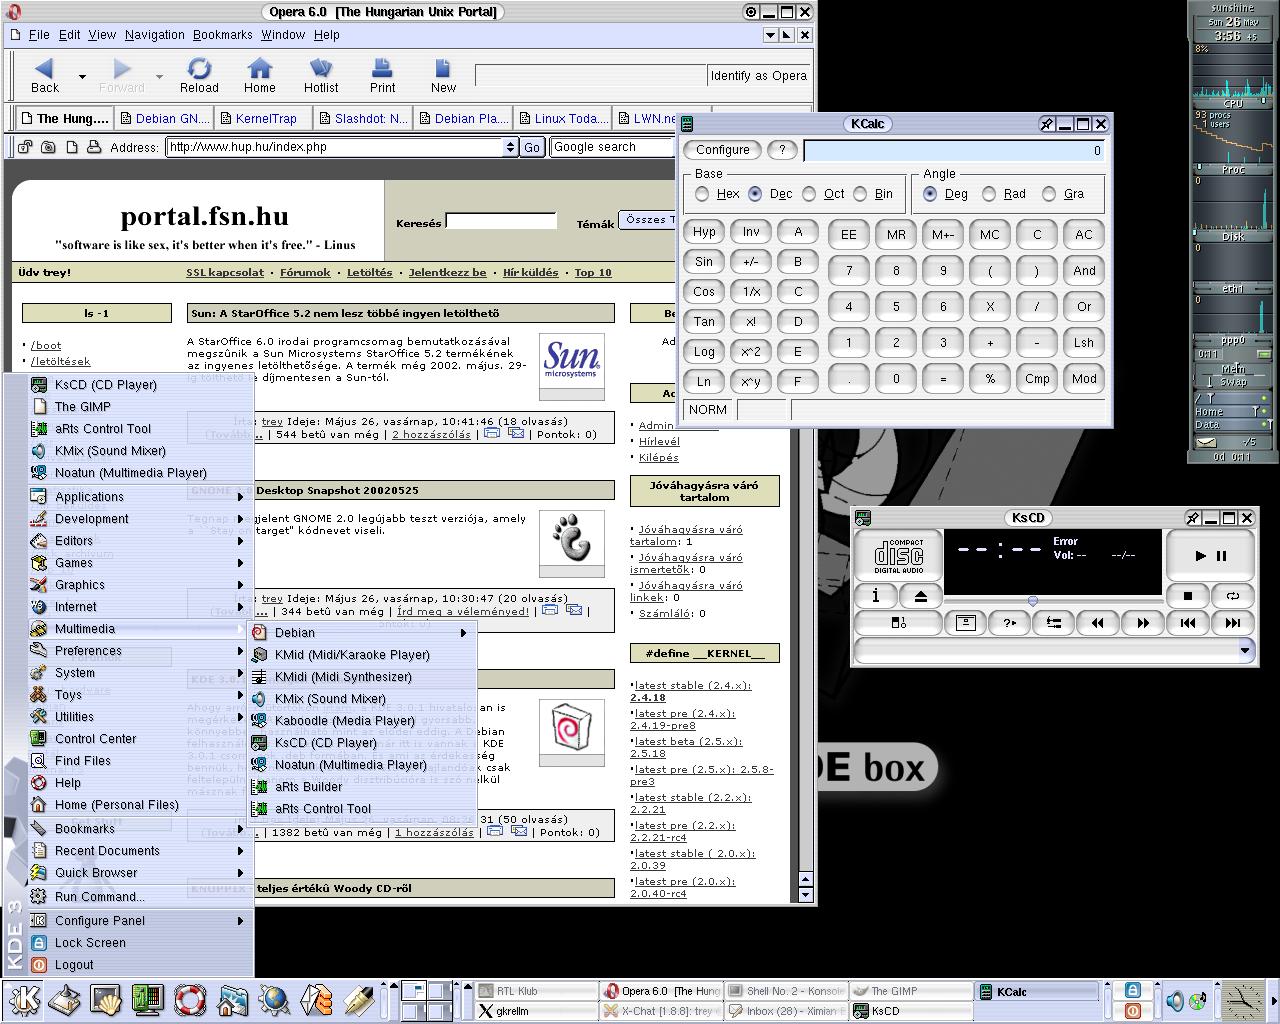Open the lifebuoy Help icon on panel

pos(189,1000)
